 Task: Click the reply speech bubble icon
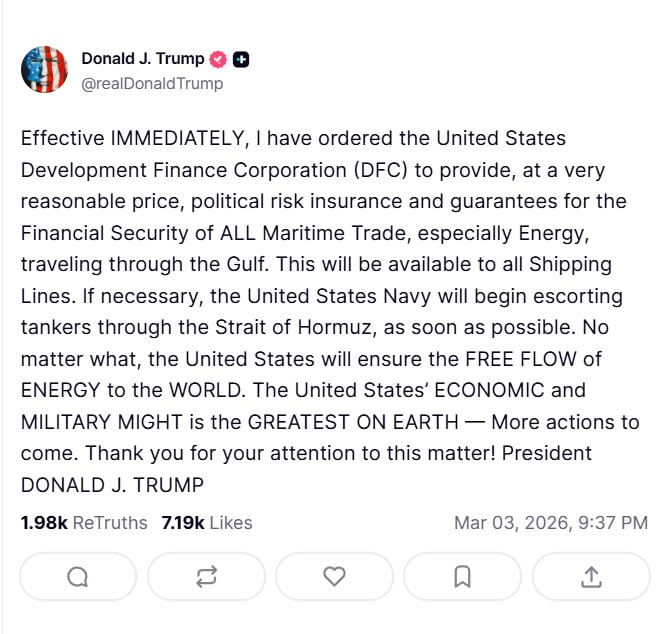click(x=78, y=576)
